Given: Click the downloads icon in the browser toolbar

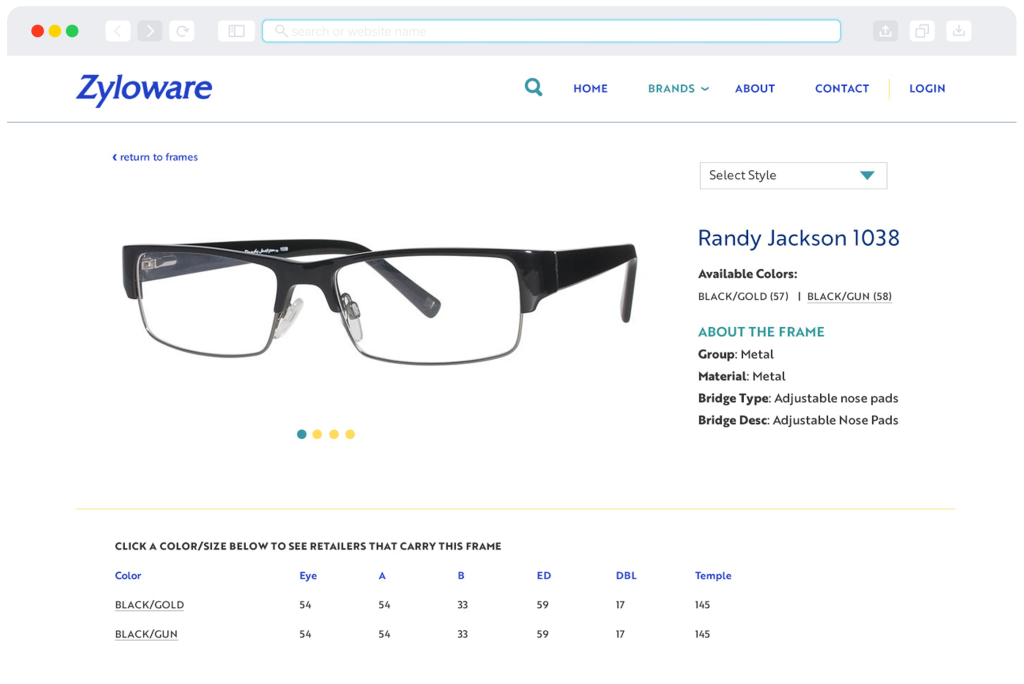Looking at the screenshot, I should point(958,31).
